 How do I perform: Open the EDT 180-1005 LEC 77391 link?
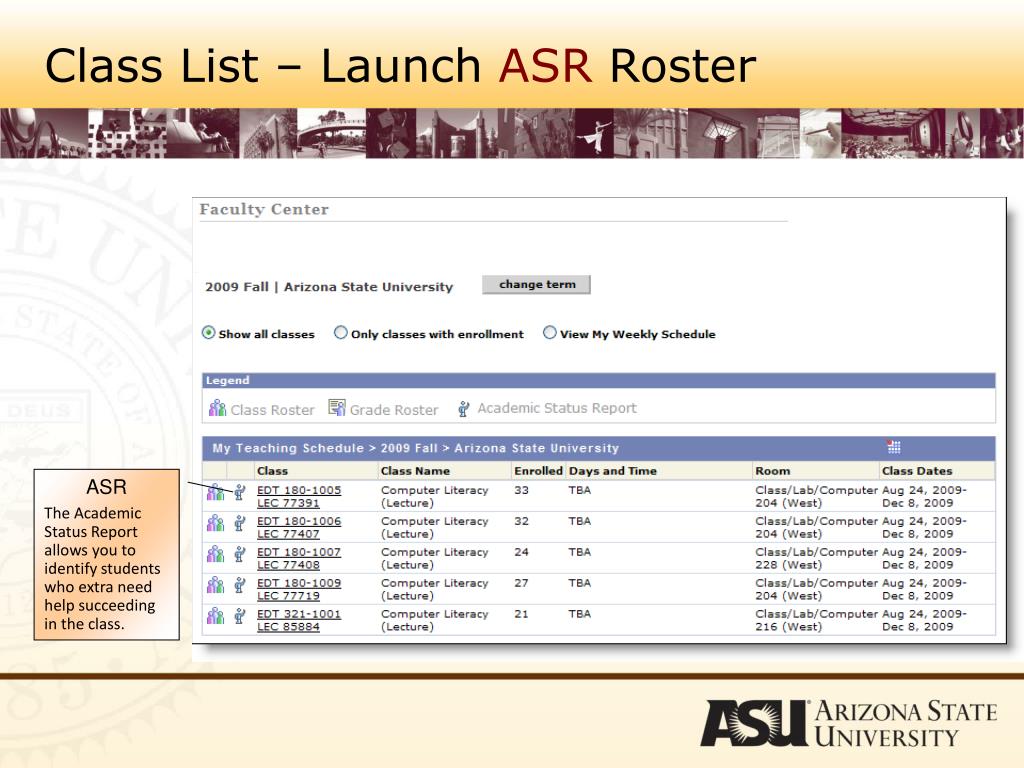[x=299, y=496]
